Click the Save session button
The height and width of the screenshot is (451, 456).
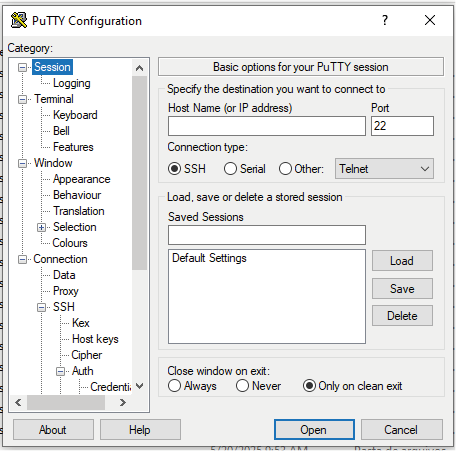(x=402, y=289)
